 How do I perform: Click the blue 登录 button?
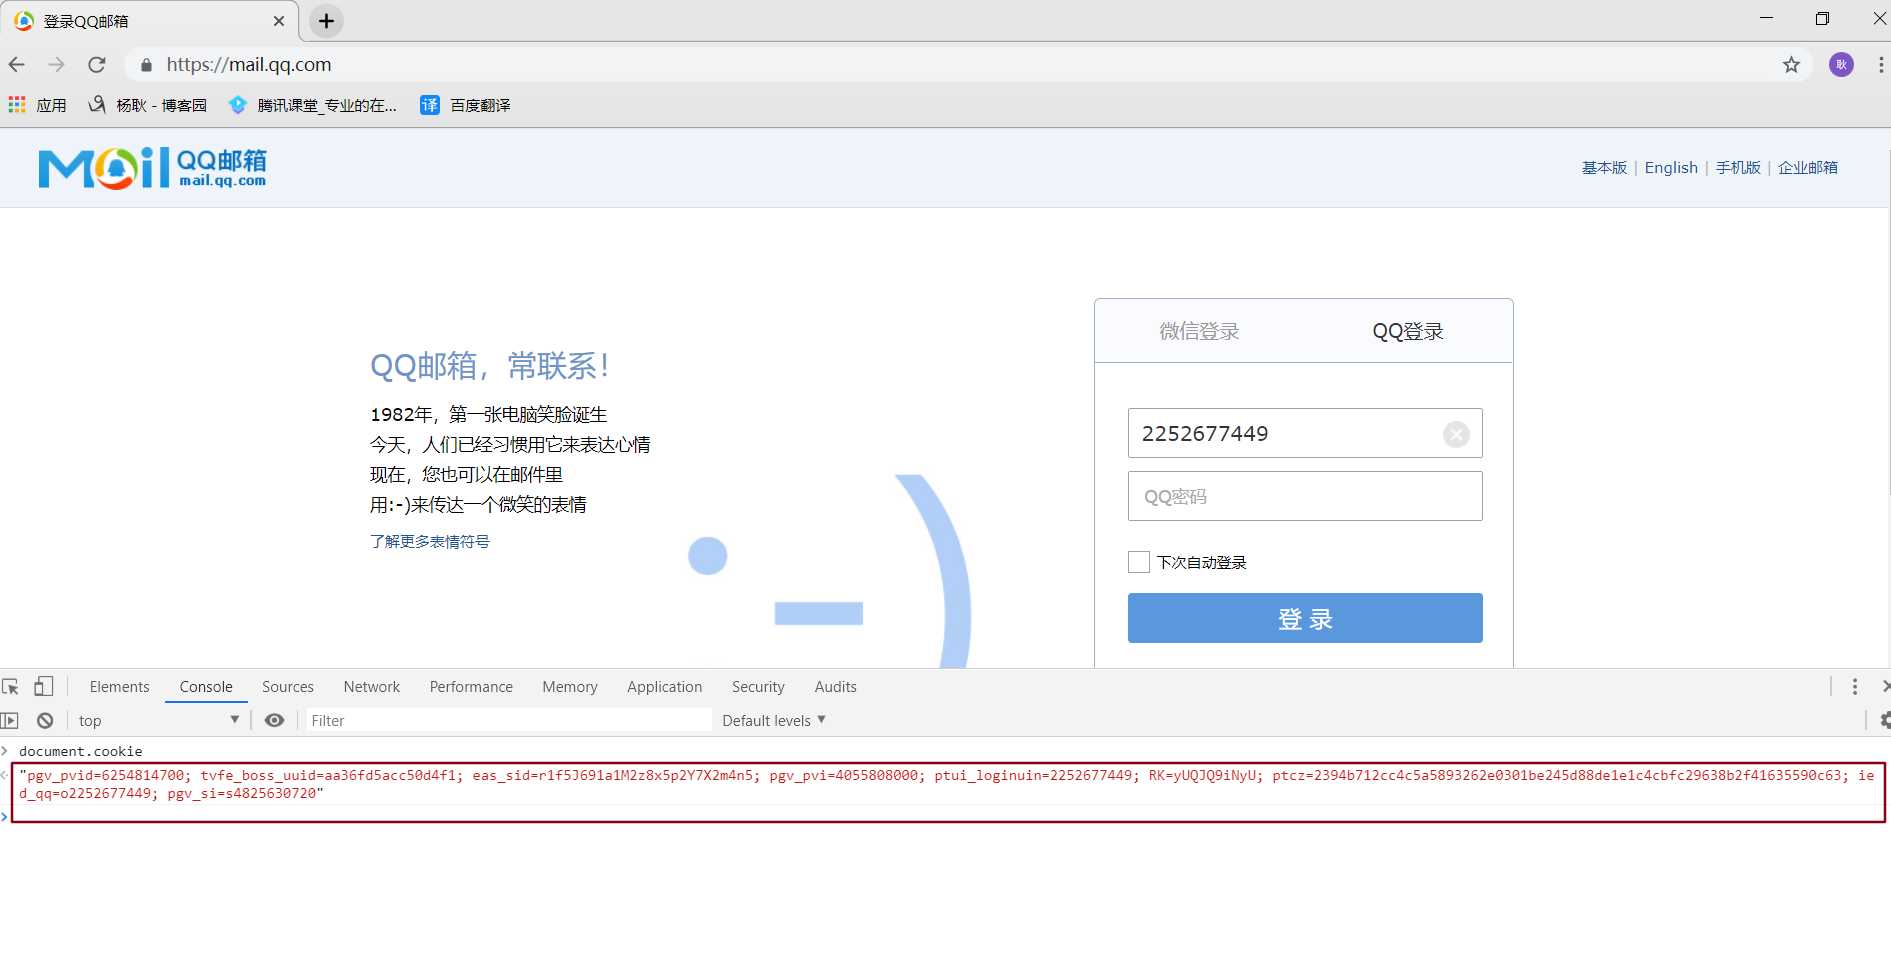point(1305,618)
